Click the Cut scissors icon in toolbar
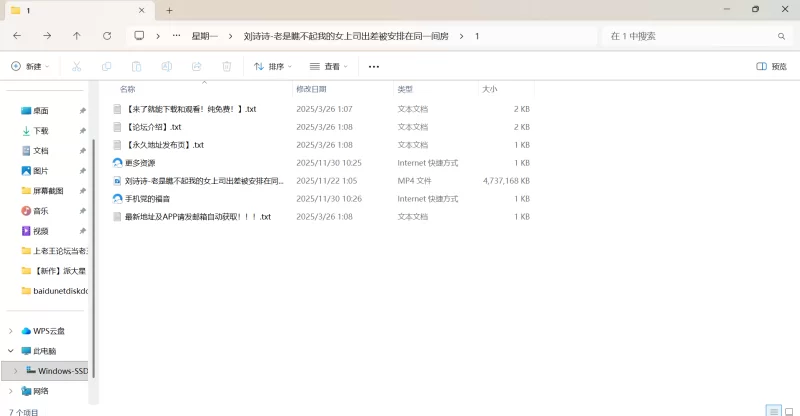The image size is (800, 416). point(76,67)
